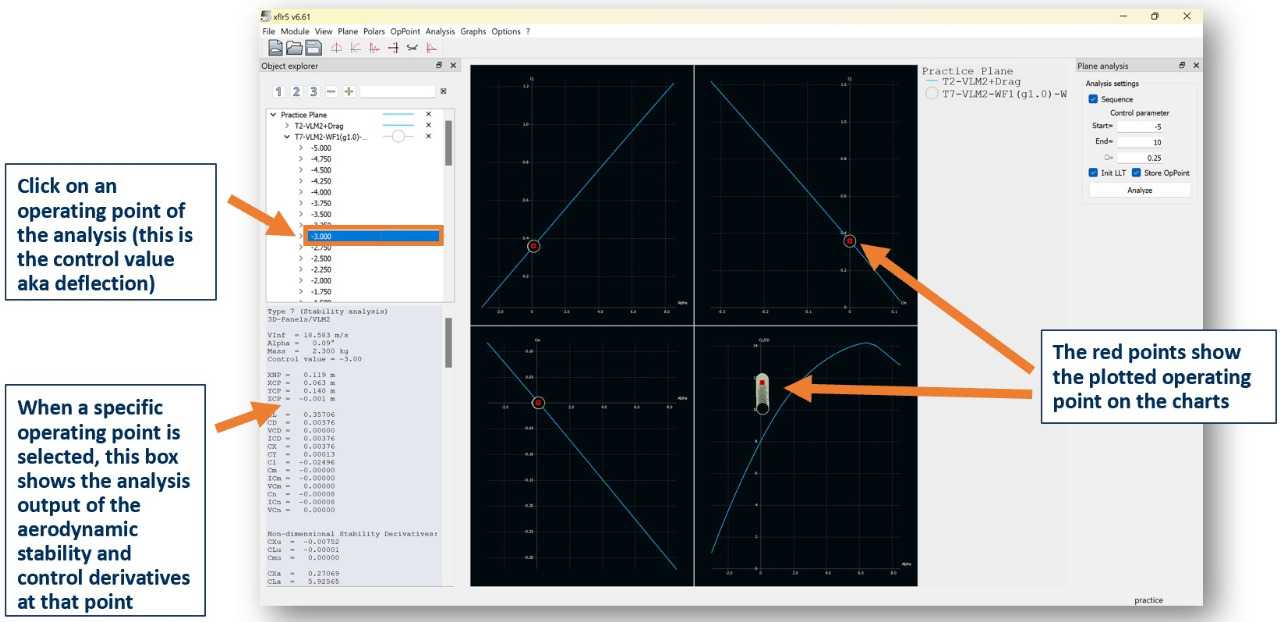Click the New Project toolbar icon
The width and height of the screenshot is (1280, 622).
pyautogui.click(x=275, y=47)
